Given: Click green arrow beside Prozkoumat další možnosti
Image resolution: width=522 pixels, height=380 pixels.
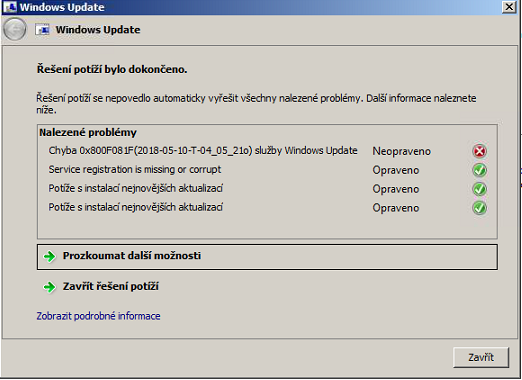Looking at the screenshot, I should (50, 256).
